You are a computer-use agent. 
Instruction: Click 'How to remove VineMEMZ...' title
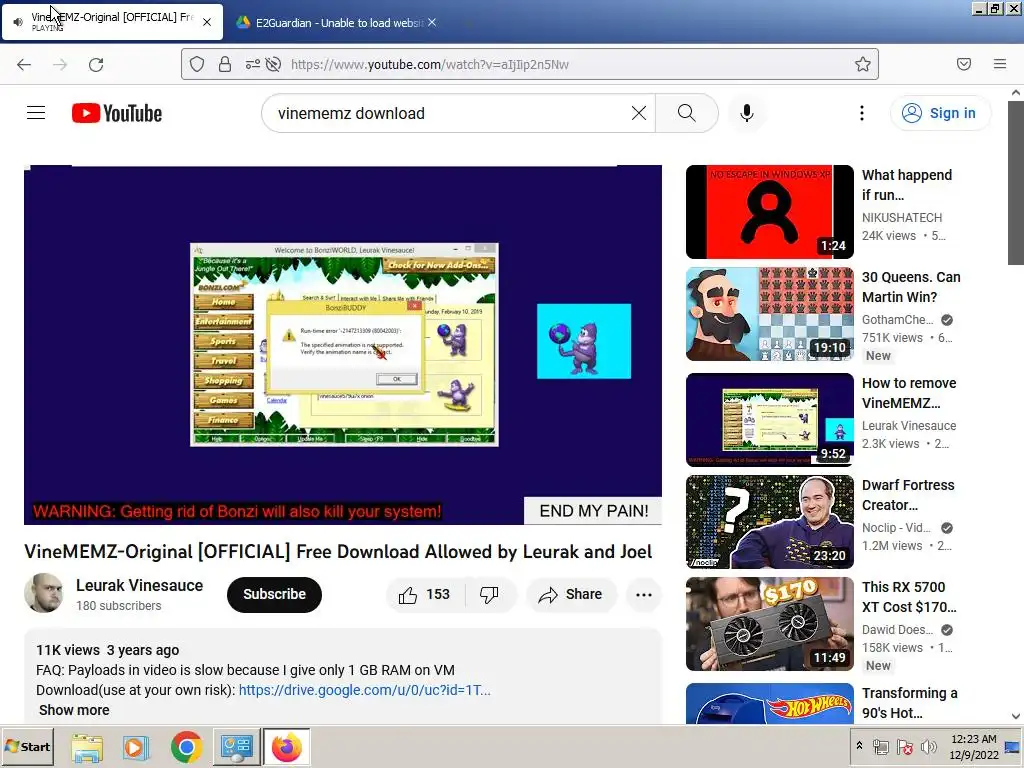[909, 392]
